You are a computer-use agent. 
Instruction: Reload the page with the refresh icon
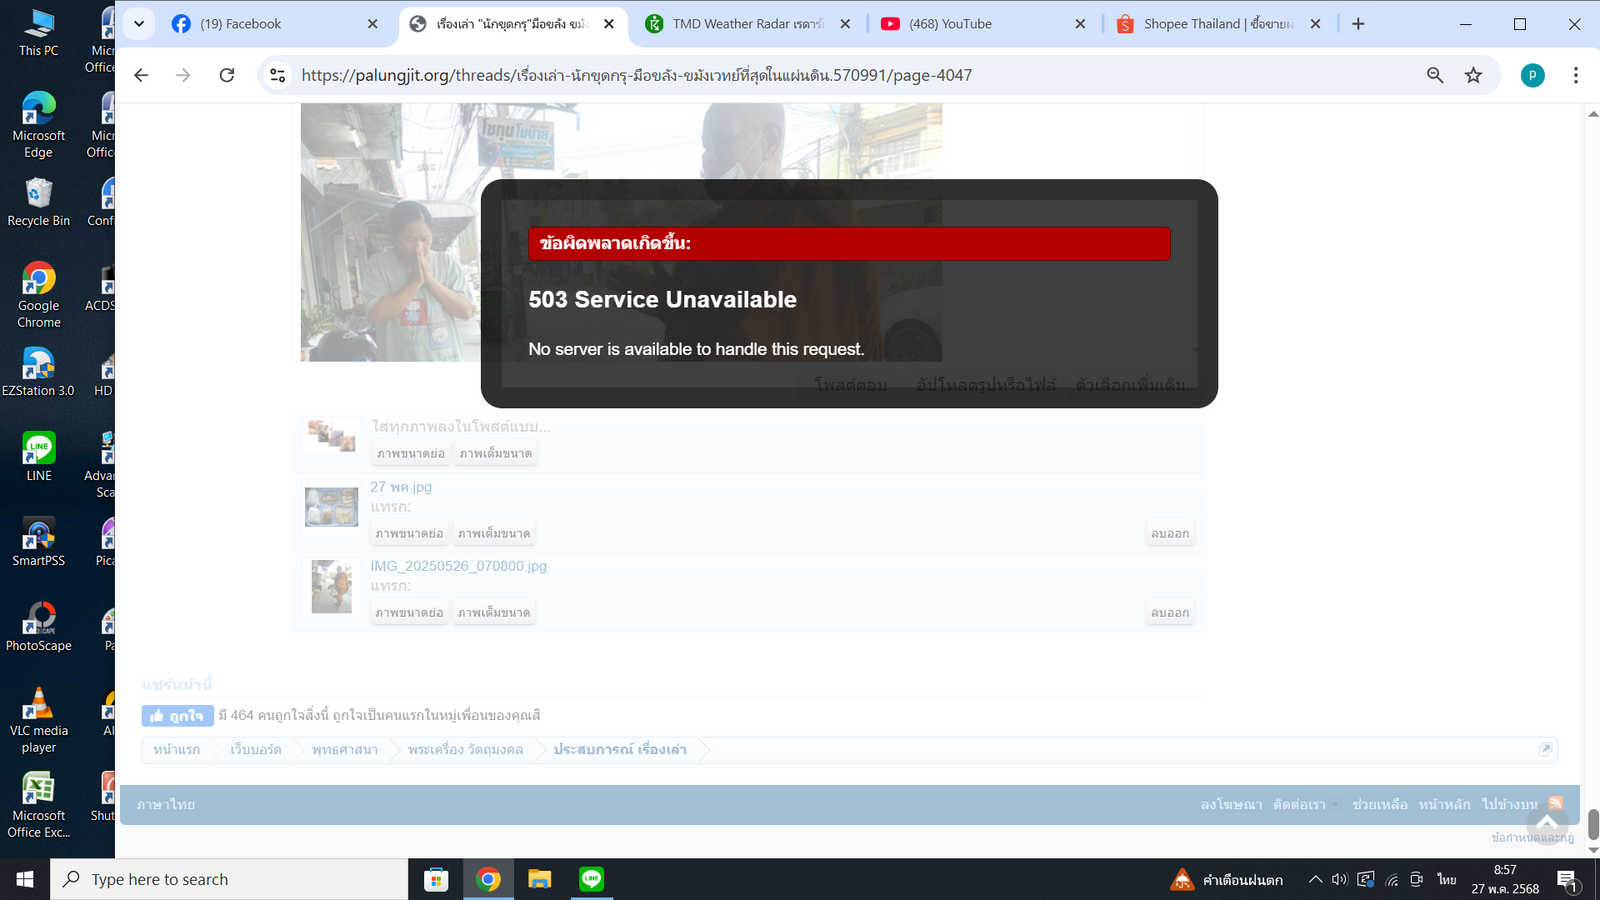[227, 75]
